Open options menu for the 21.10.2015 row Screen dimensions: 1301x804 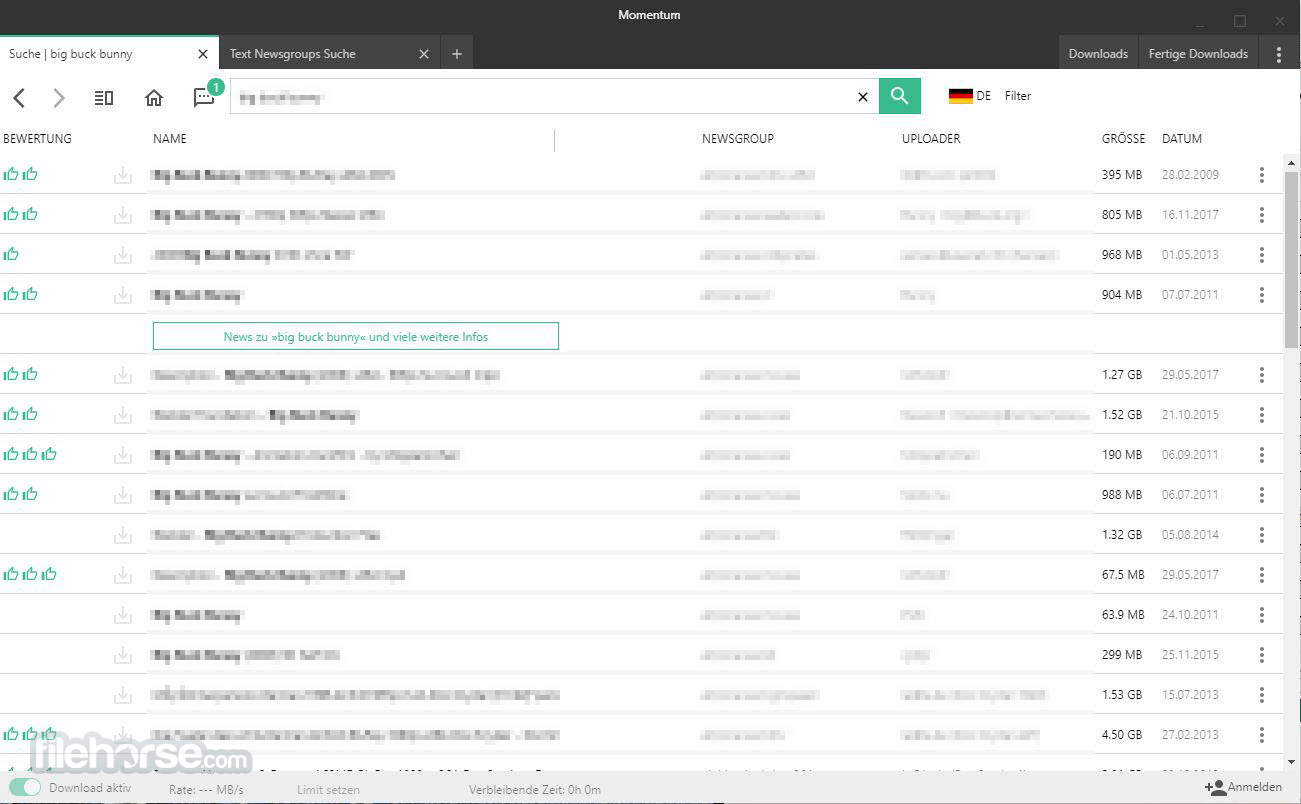coord(1262,415)
